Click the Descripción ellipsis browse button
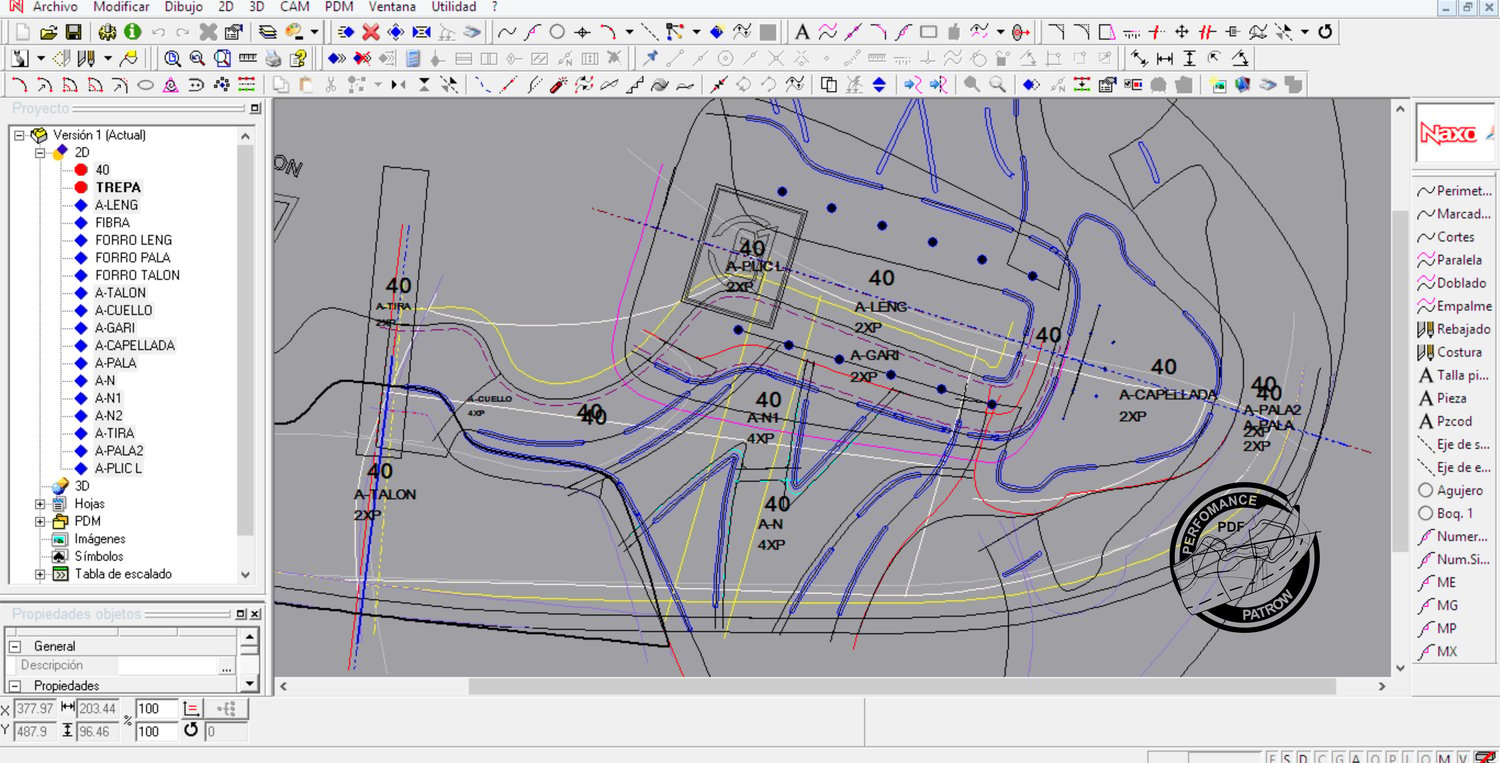Screen dimensions: 1500x763 [x=227, y=666]
